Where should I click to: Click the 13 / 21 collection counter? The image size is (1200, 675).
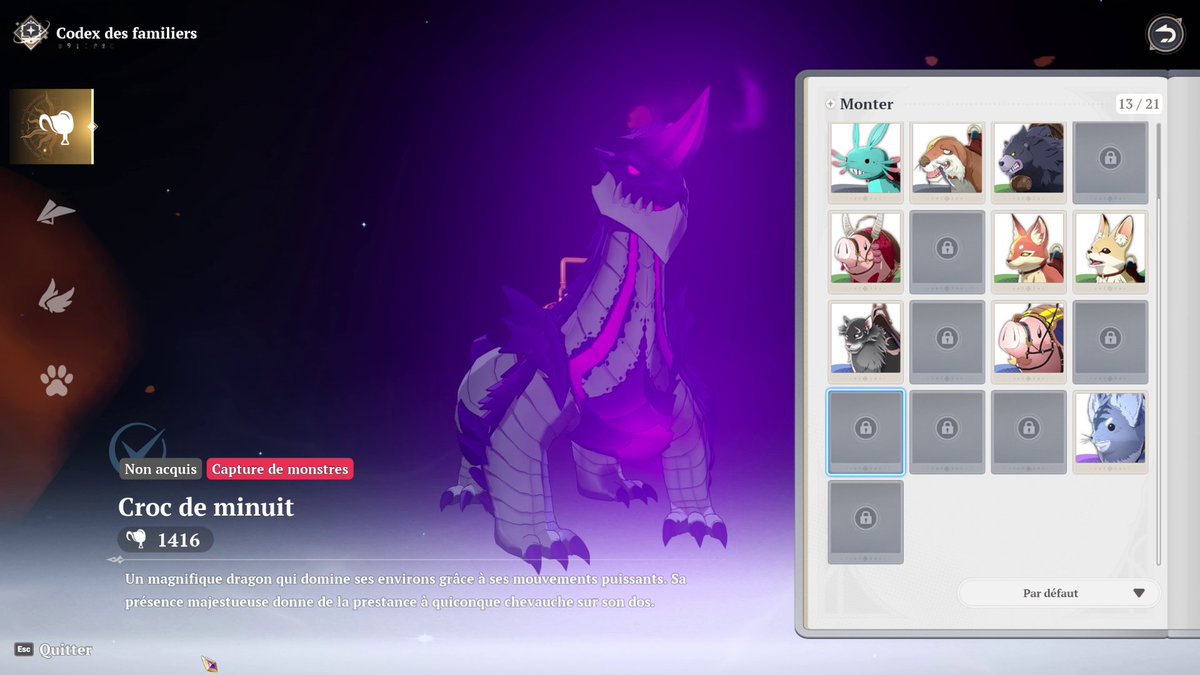tap(1139, 104)
